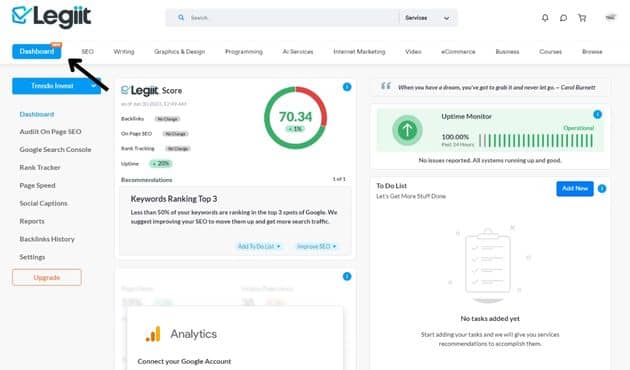Expand the Services search dropdown
Screen dimensions: 630x370
click(428, 18)
